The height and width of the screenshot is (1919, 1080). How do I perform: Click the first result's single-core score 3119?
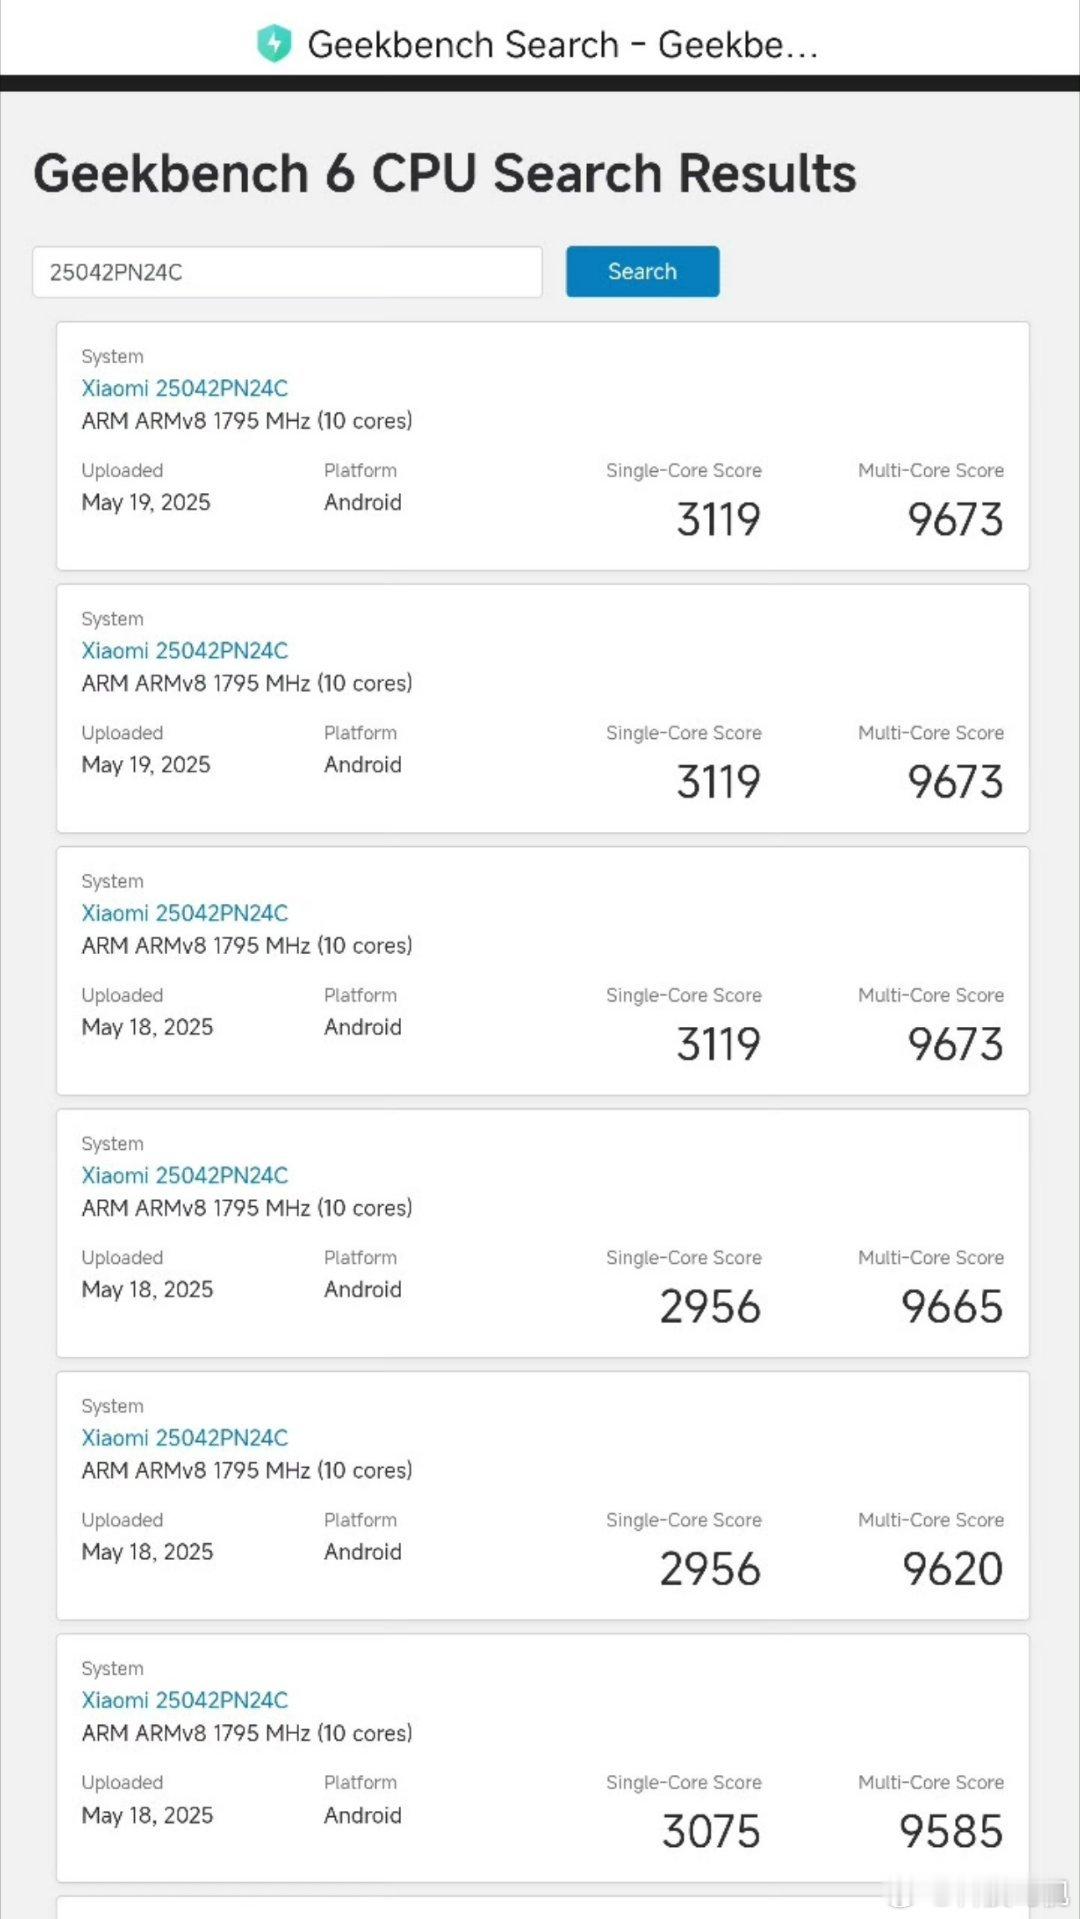(x=718, y=519)
